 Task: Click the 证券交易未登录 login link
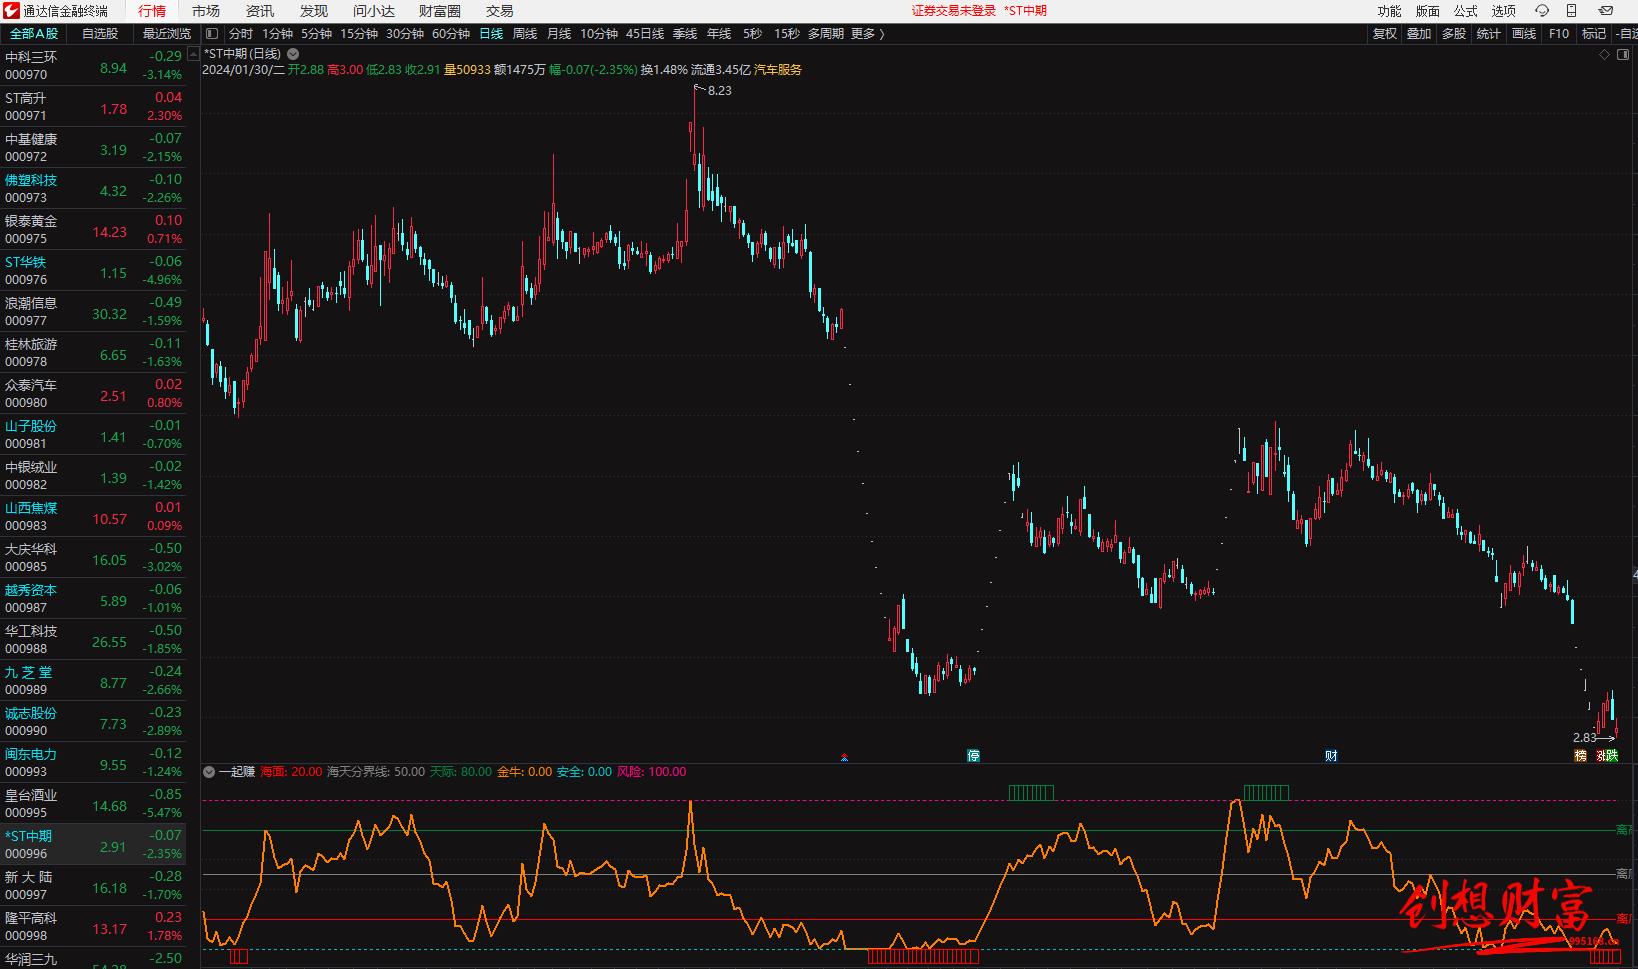point(954,11)
